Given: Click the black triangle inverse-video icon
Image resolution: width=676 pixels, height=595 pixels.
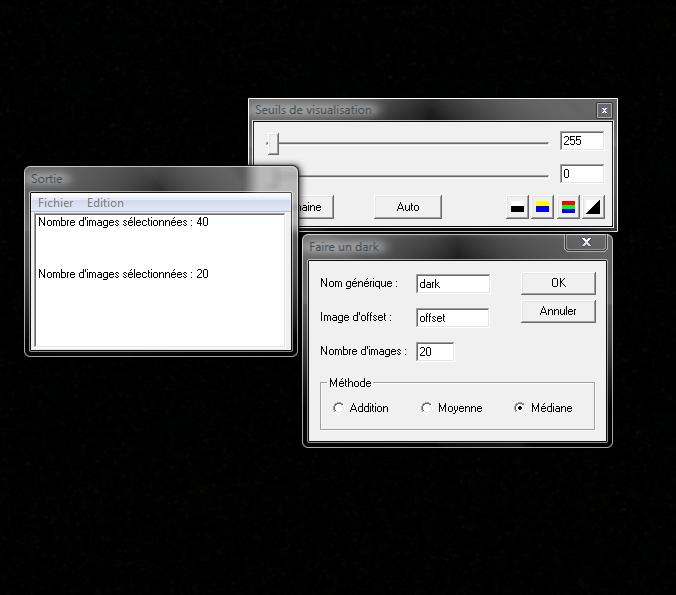Looking at the screenshot, I should point(593,207).
